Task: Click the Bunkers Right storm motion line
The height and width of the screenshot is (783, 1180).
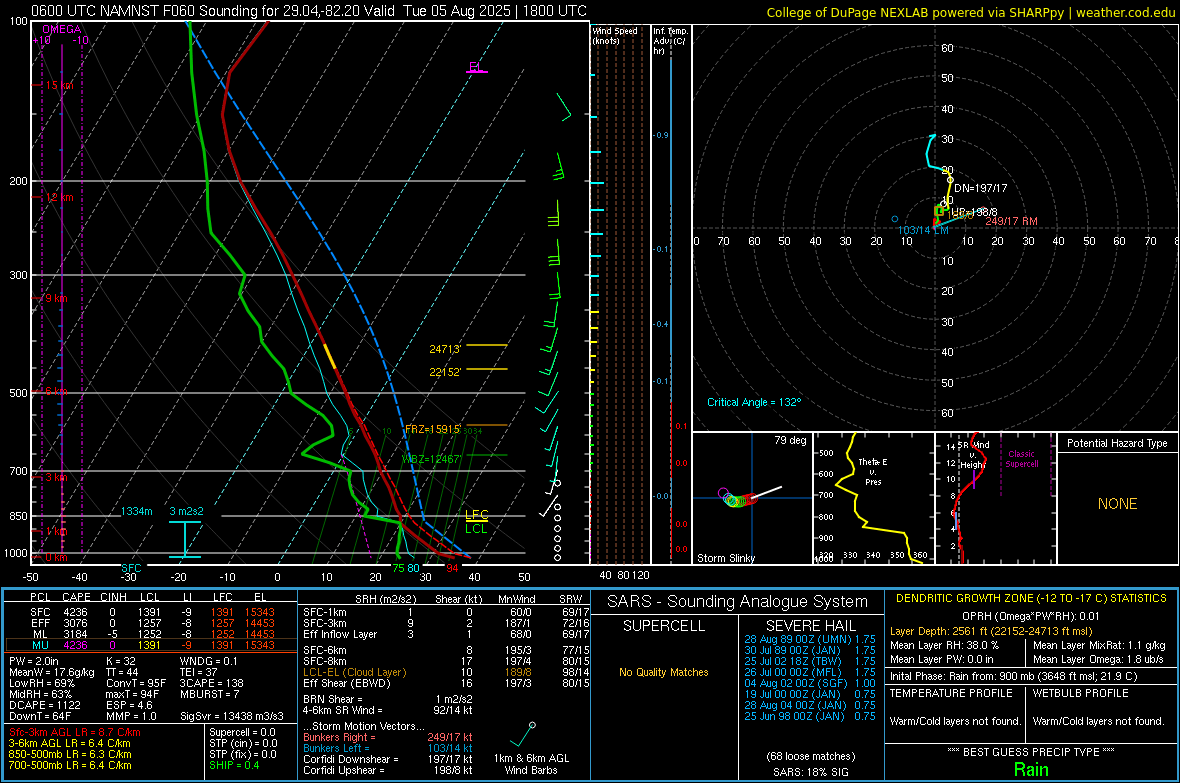Action: (388, 737)
